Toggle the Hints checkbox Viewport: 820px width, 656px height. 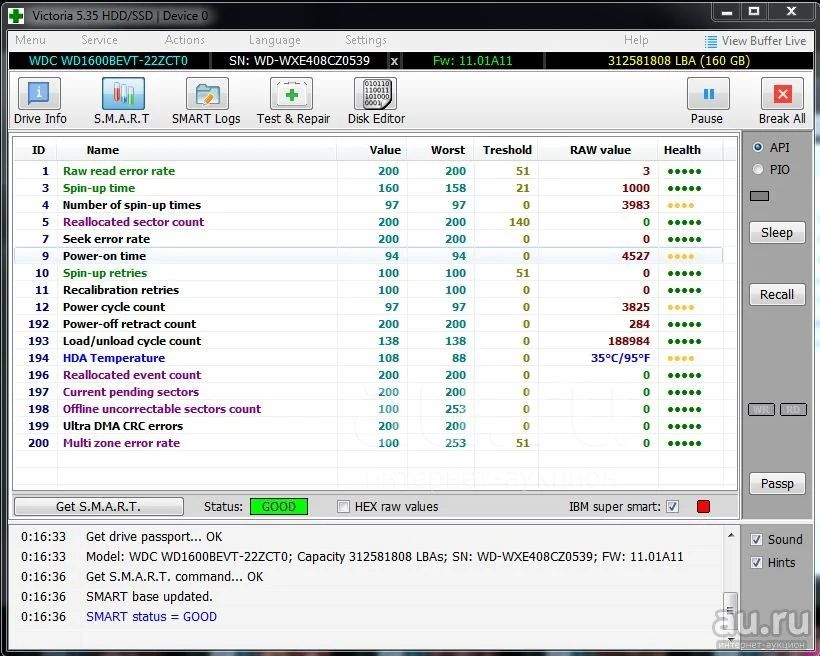[x=756, y=562]
